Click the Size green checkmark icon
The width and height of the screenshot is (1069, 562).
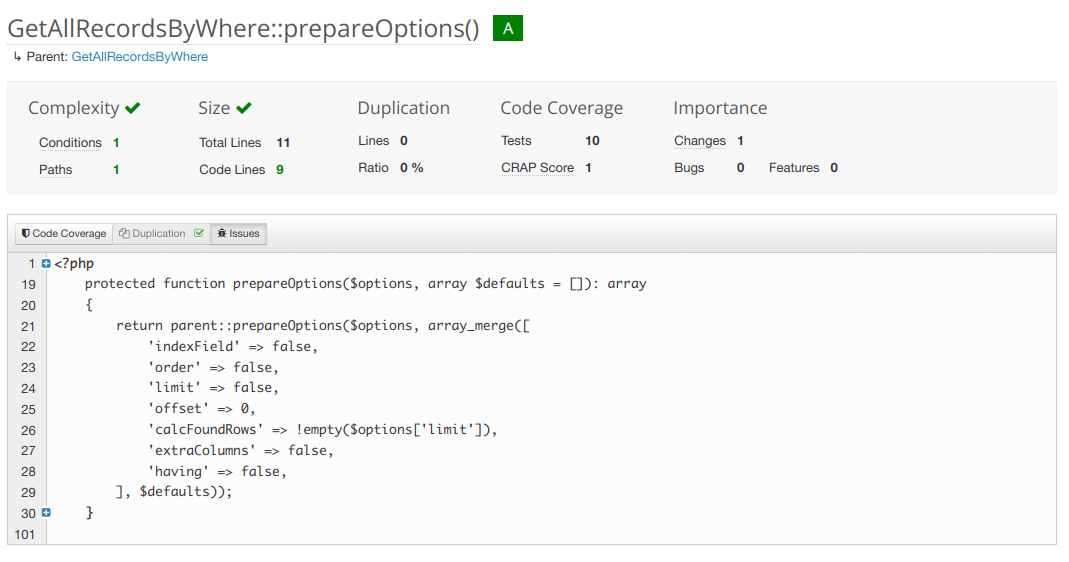coord(244,108)
